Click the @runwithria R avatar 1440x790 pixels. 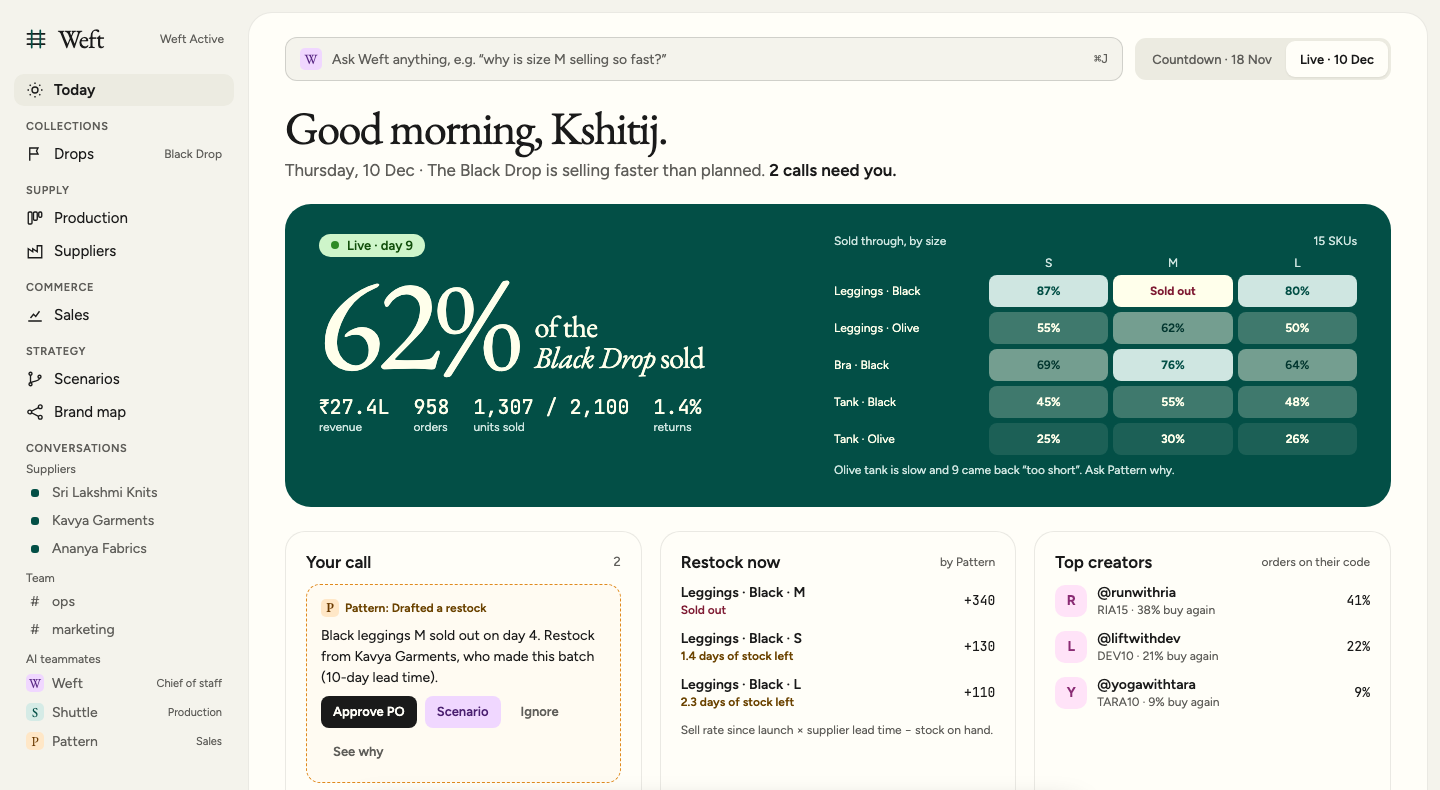coord(1071,601)
